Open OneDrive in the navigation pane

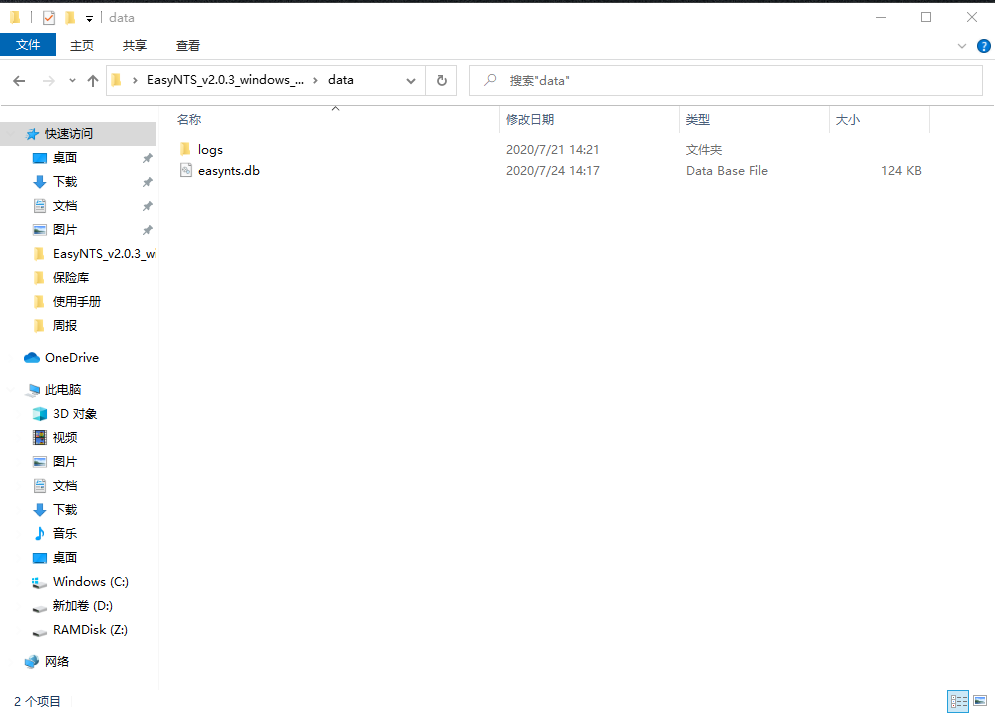coord(72,358)
